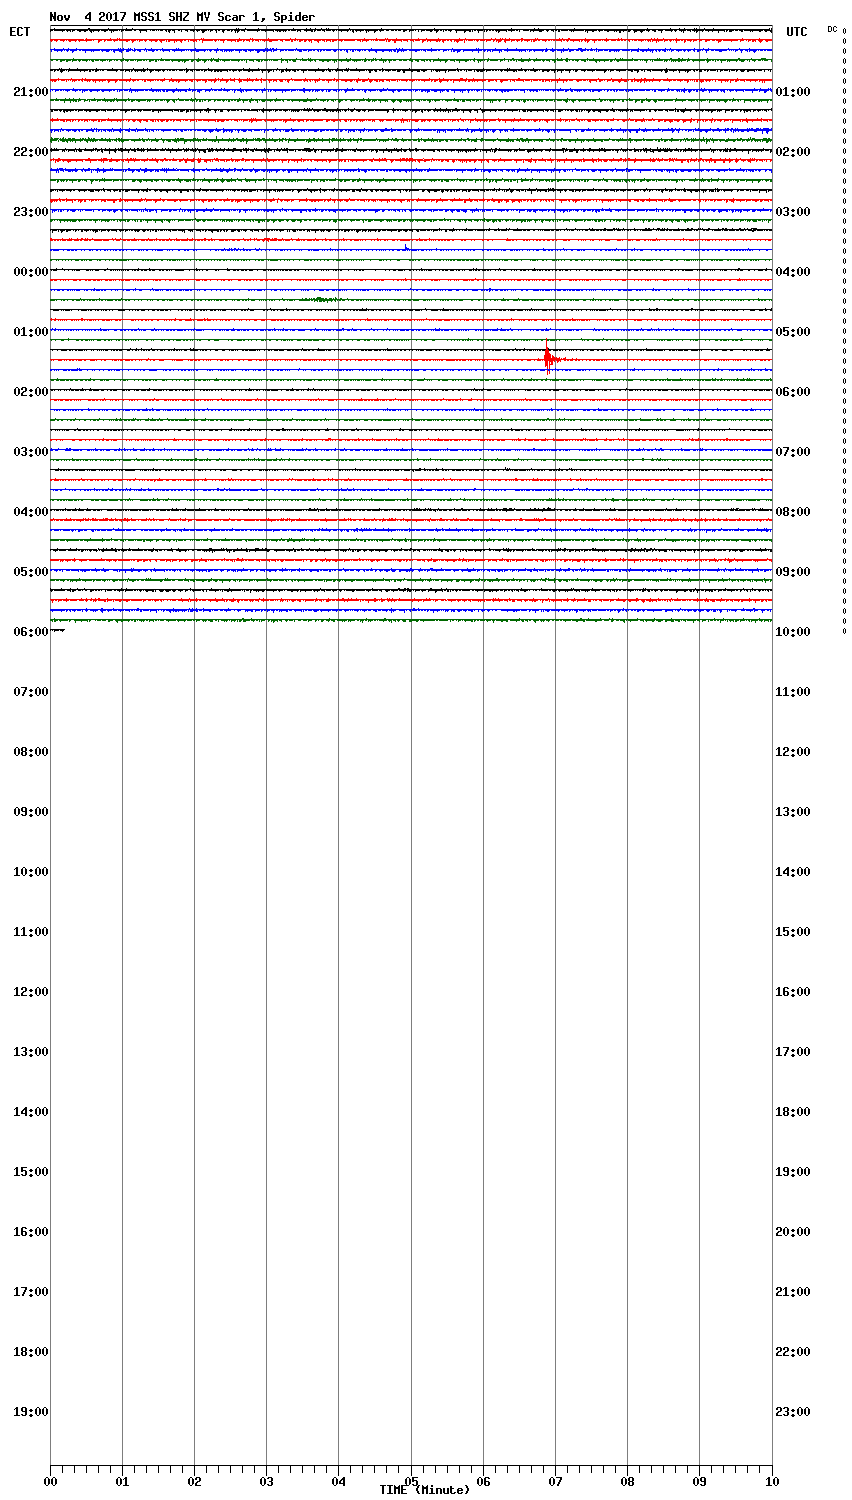Select the 06:00 label on the ECT axis
The image size is (852, 1500).
click(31, 632)
